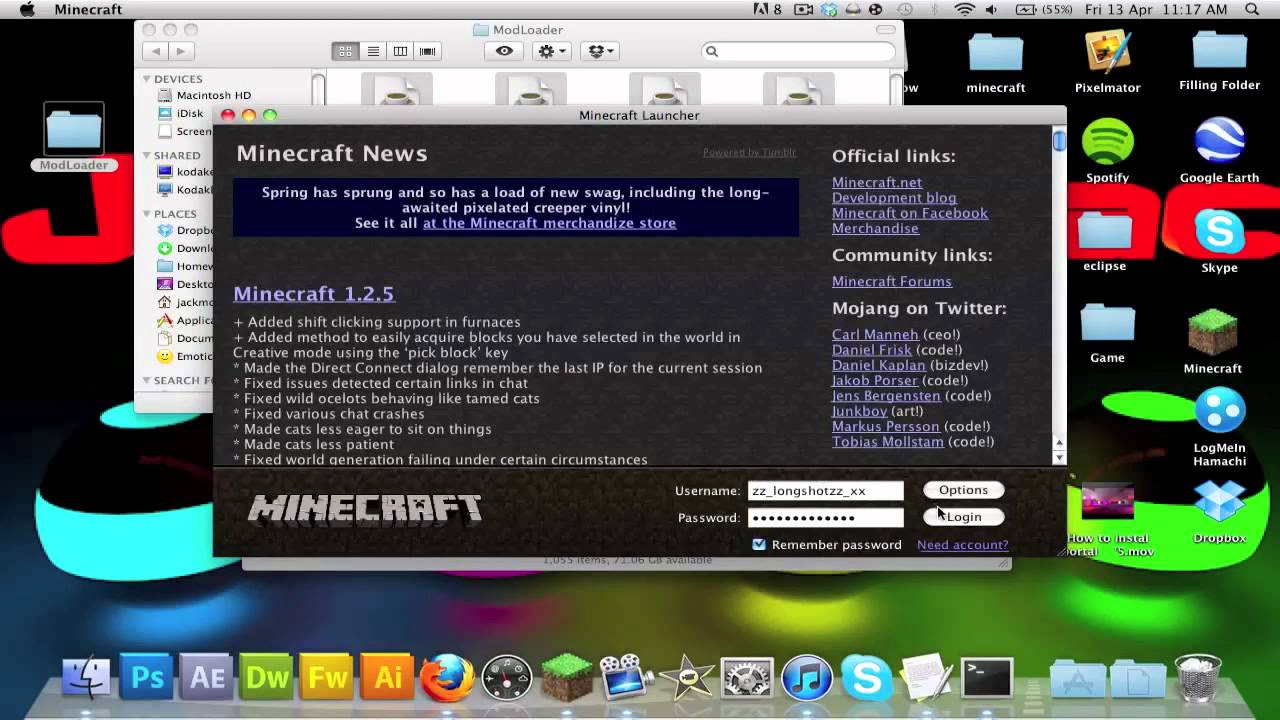The height and width of the screenshot is (720, 1280).
Task: Toggle the Remember password checkbox
Action: (759, 544)
